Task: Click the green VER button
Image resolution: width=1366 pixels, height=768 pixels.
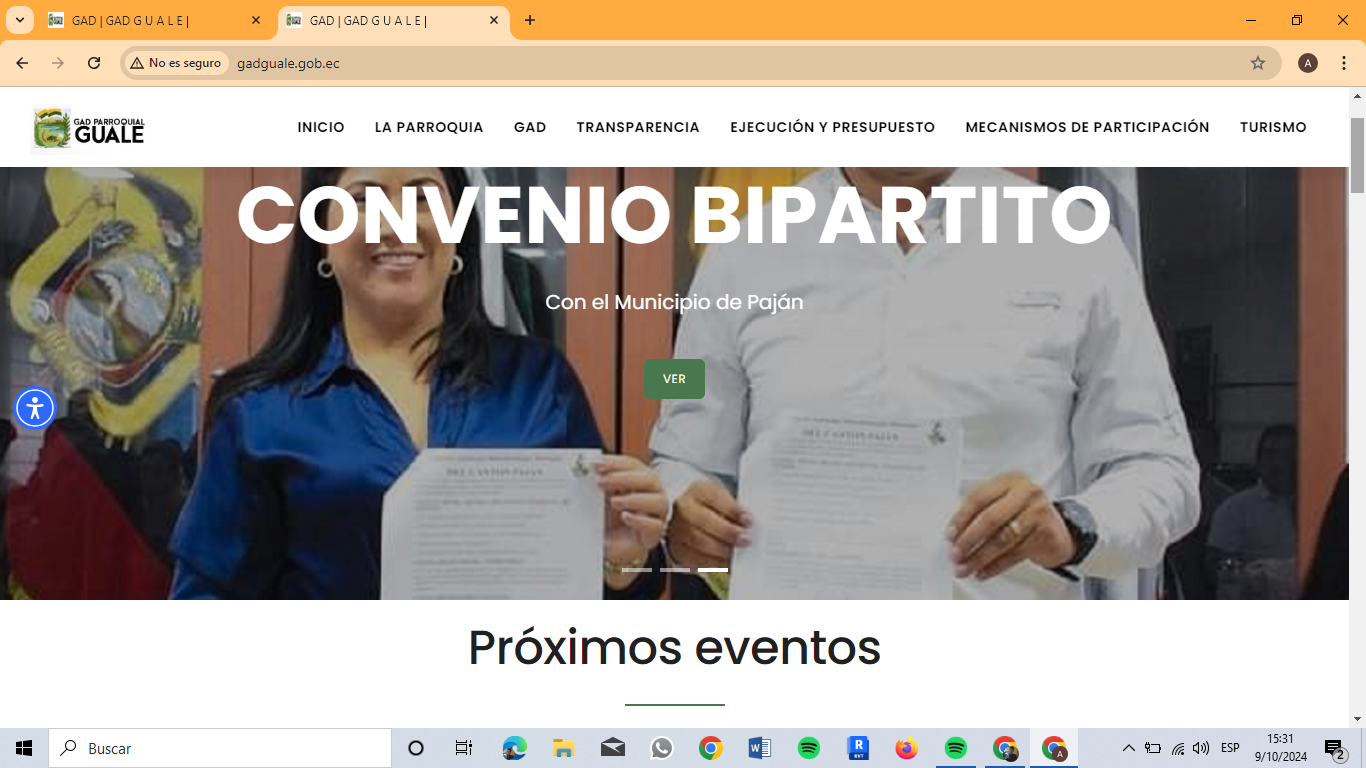Action: click(674, 379)
